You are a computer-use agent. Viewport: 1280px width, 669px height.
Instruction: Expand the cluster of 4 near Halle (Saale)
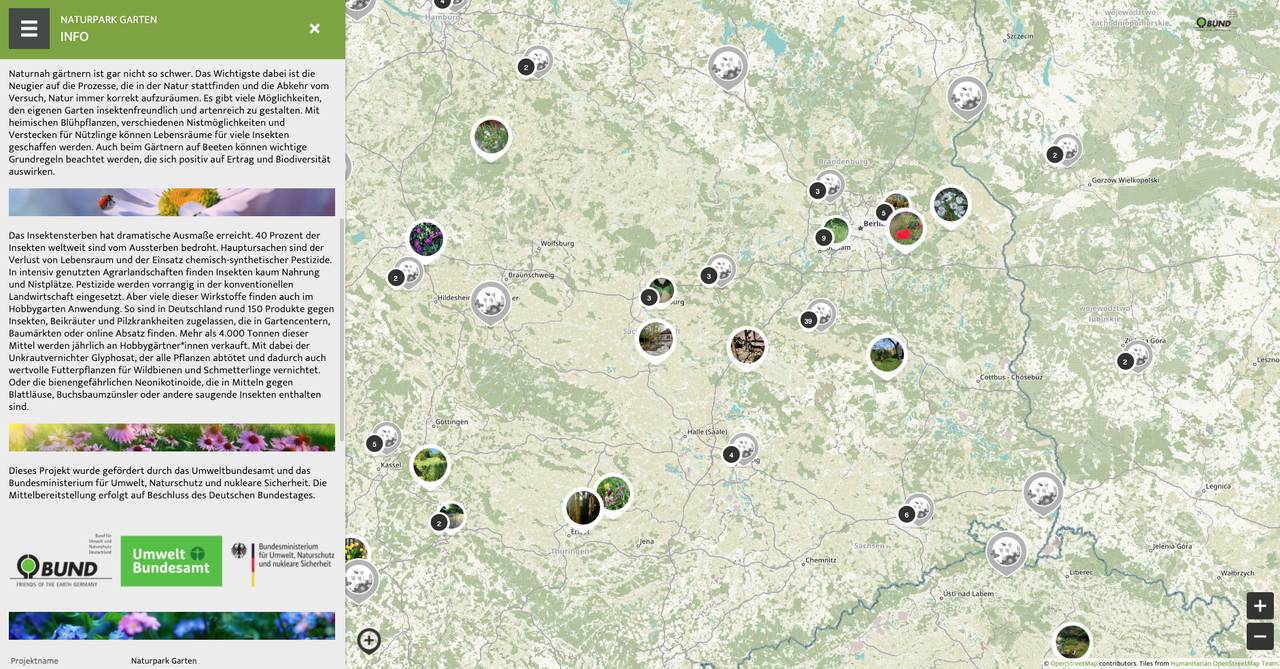[x=732, y=454]
